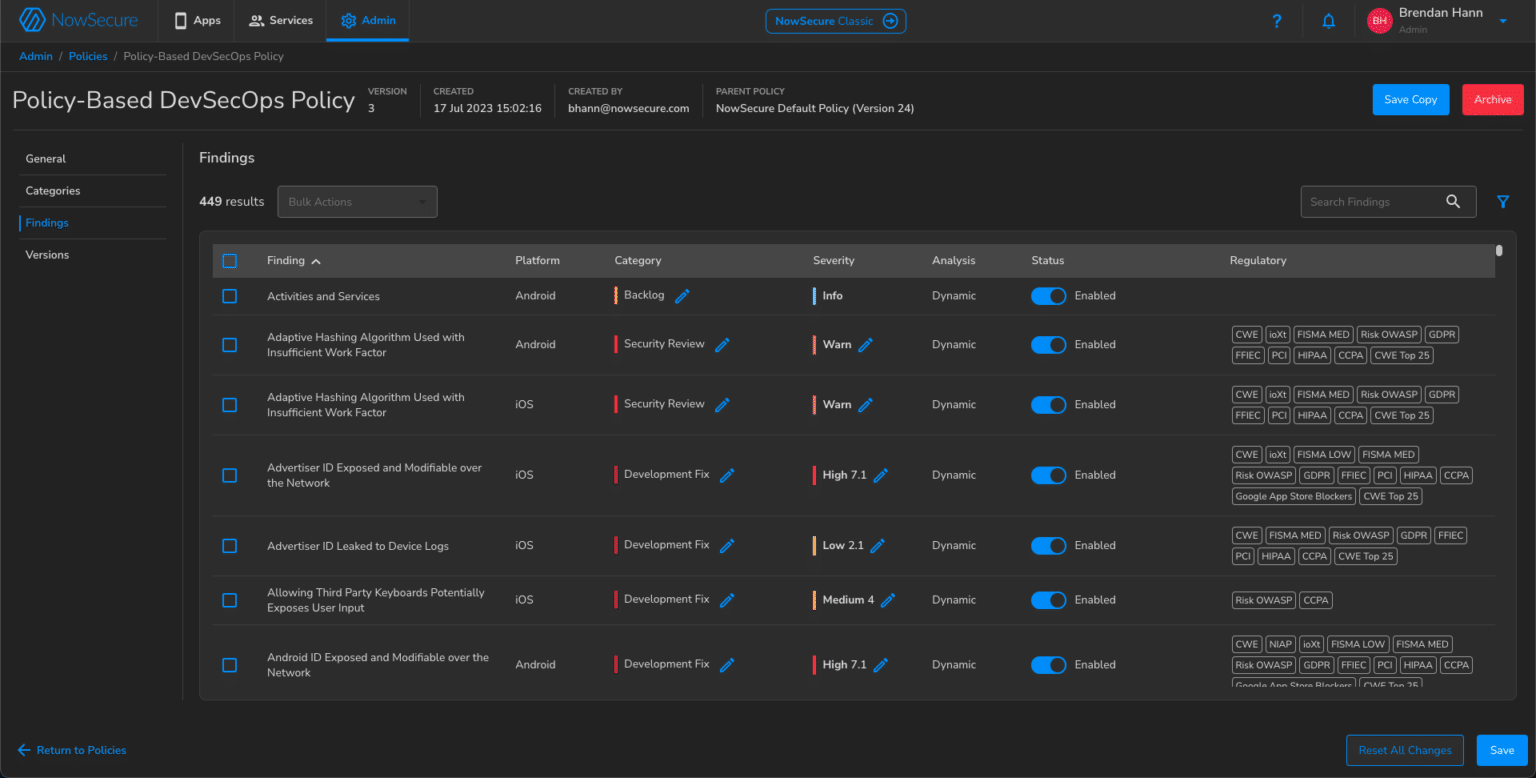Sort by Platform column header
The width and height of the screenshot is (1536, 778).
[x=537, y=261]
